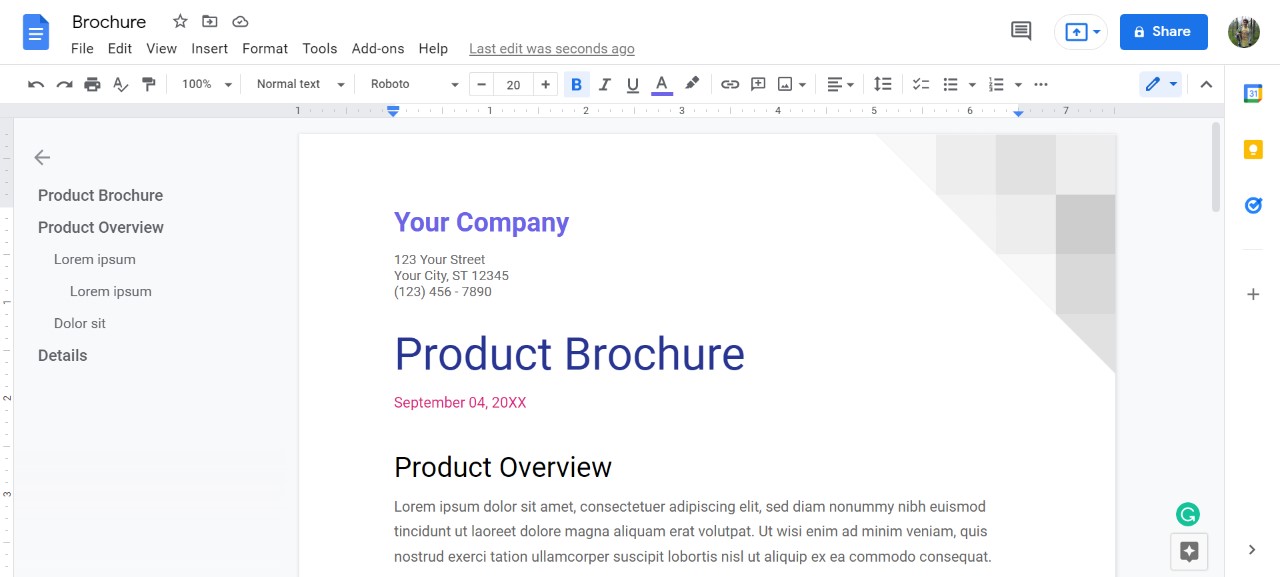The height and width of the screenshot is (577, 1280).
Task: Print the document using the printer icon
Action: point(92,84)
